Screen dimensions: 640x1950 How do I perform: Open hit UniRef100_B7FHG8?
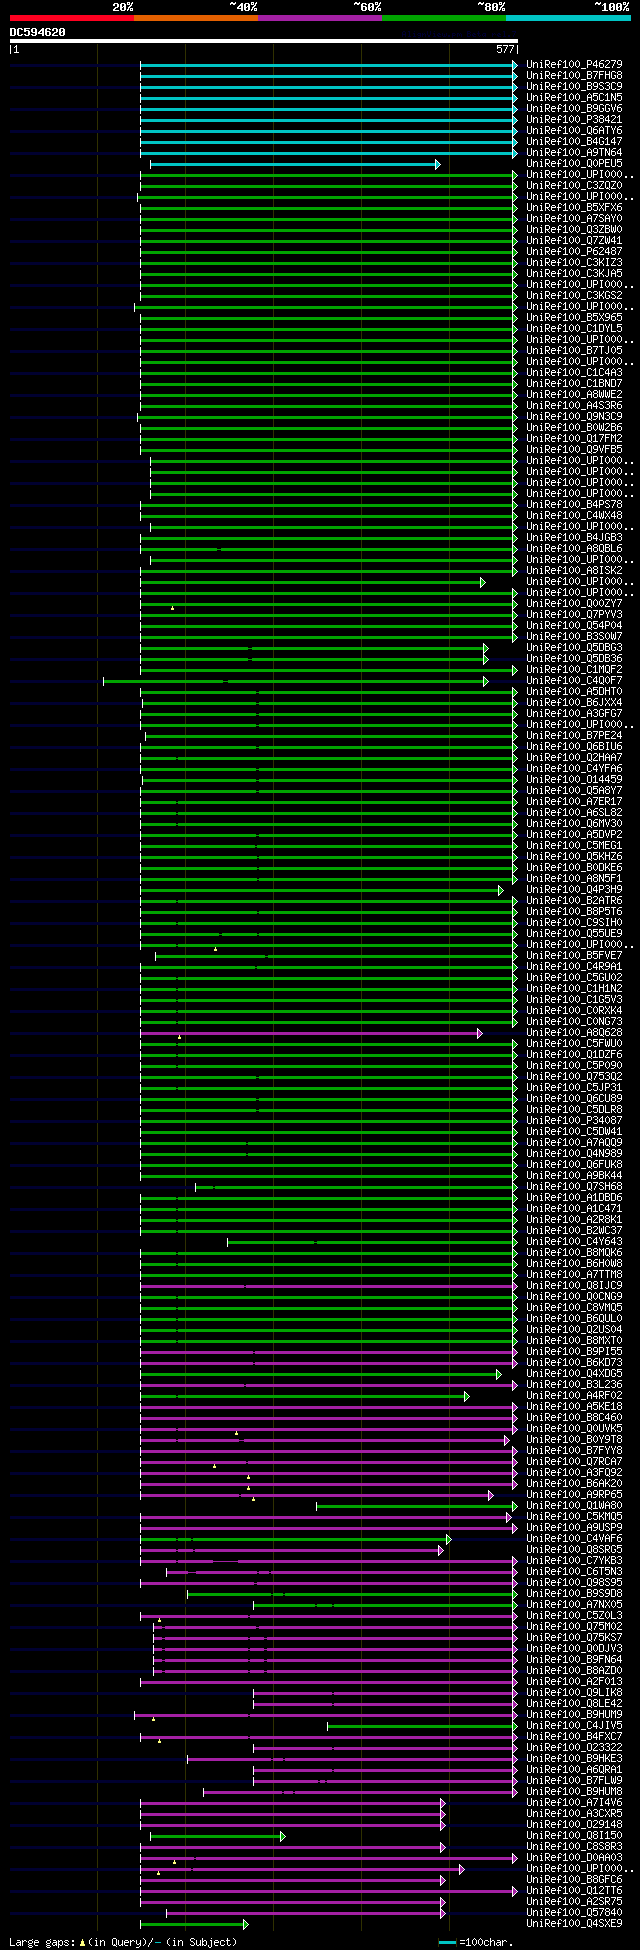tap(574, 75)
